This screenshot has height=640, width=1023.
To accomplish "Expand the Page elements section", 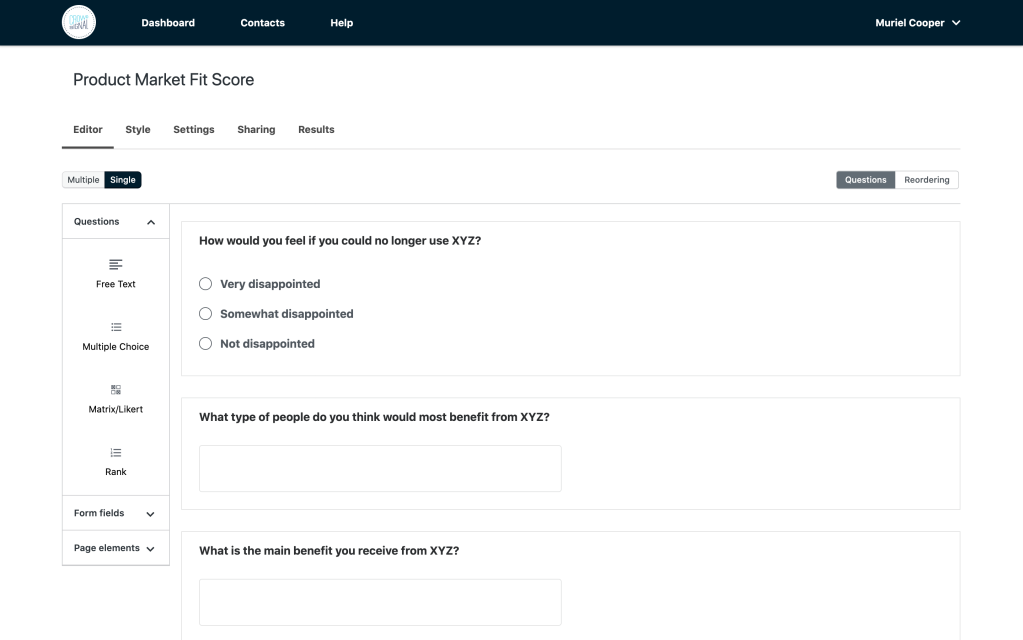I will click(x=151, y=549).
